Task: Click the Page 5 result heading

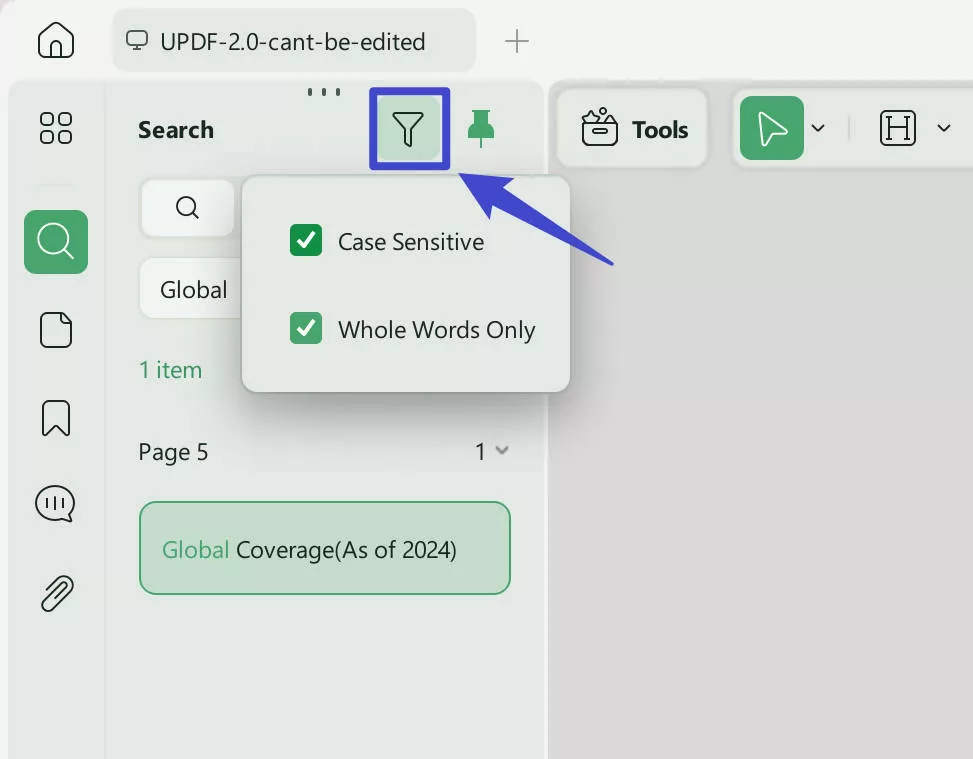Action: point(173,452)
